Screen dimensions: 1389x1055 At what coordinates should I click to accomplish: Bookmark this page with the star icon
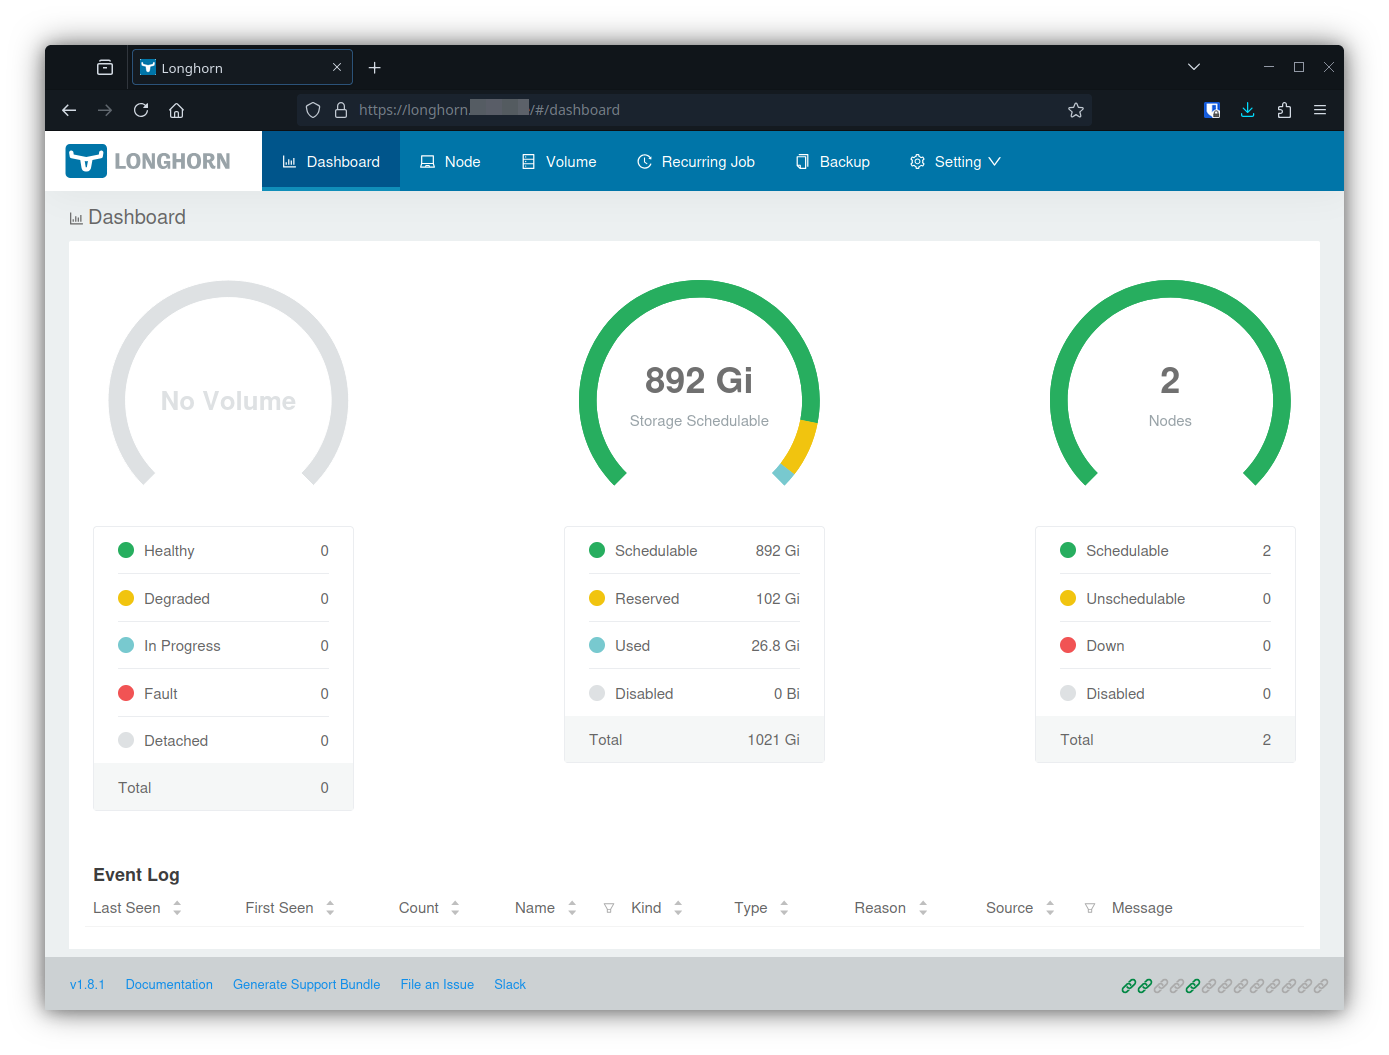pos(1076,110)
